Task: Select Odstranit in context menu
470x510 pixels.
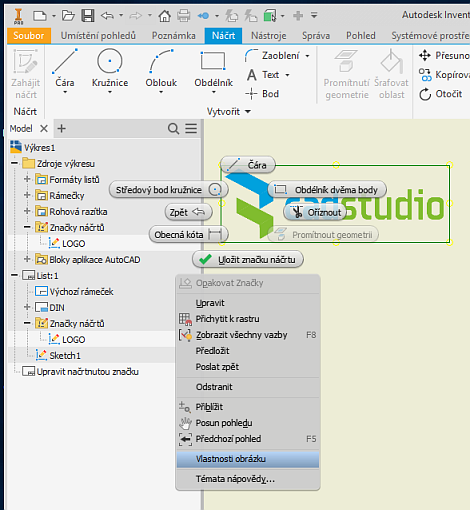Action: (x=248, y=387)
